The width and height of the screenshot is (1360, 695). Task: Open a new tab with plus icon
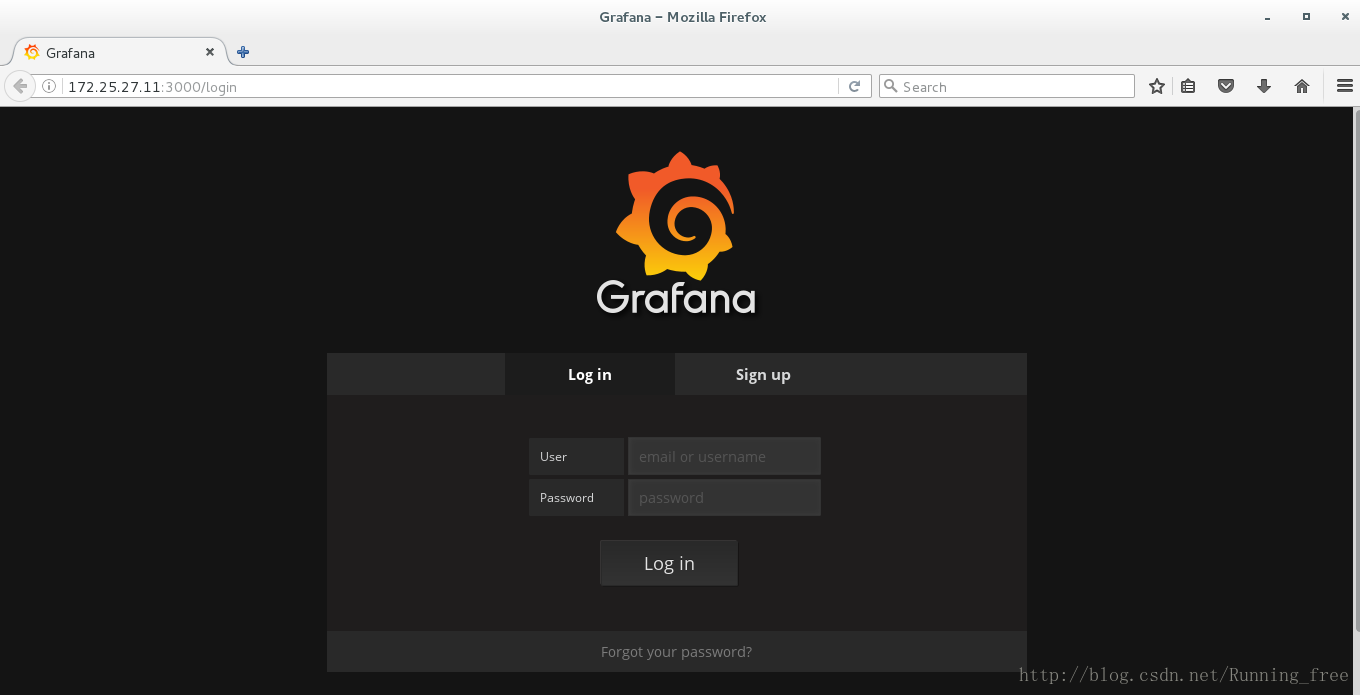(243, 52)
